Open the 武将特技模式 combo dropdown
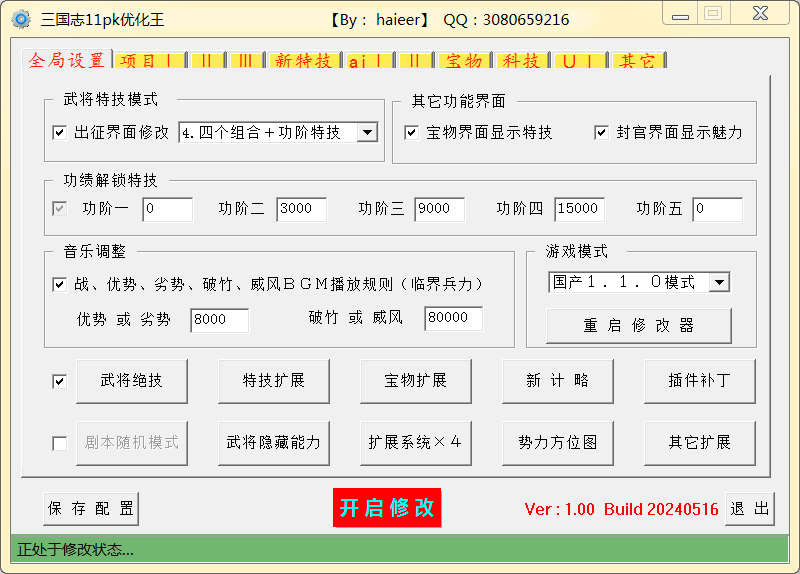This screenshot has width=800, height=574. (366, 132)
